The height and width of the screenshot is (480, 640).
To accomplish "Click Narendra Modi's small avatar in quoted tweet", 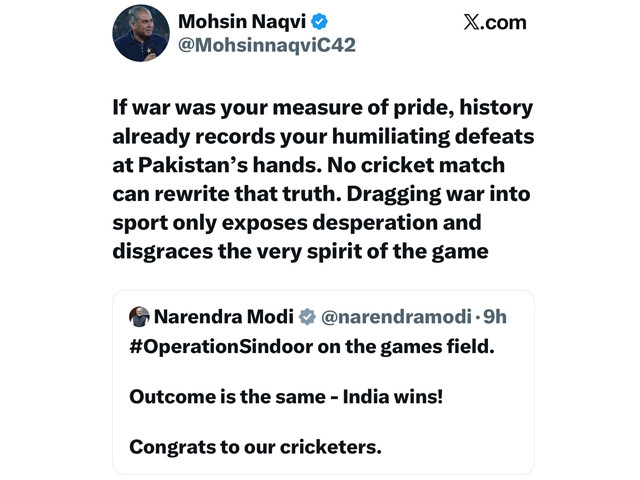I will (x=139, y=317).
